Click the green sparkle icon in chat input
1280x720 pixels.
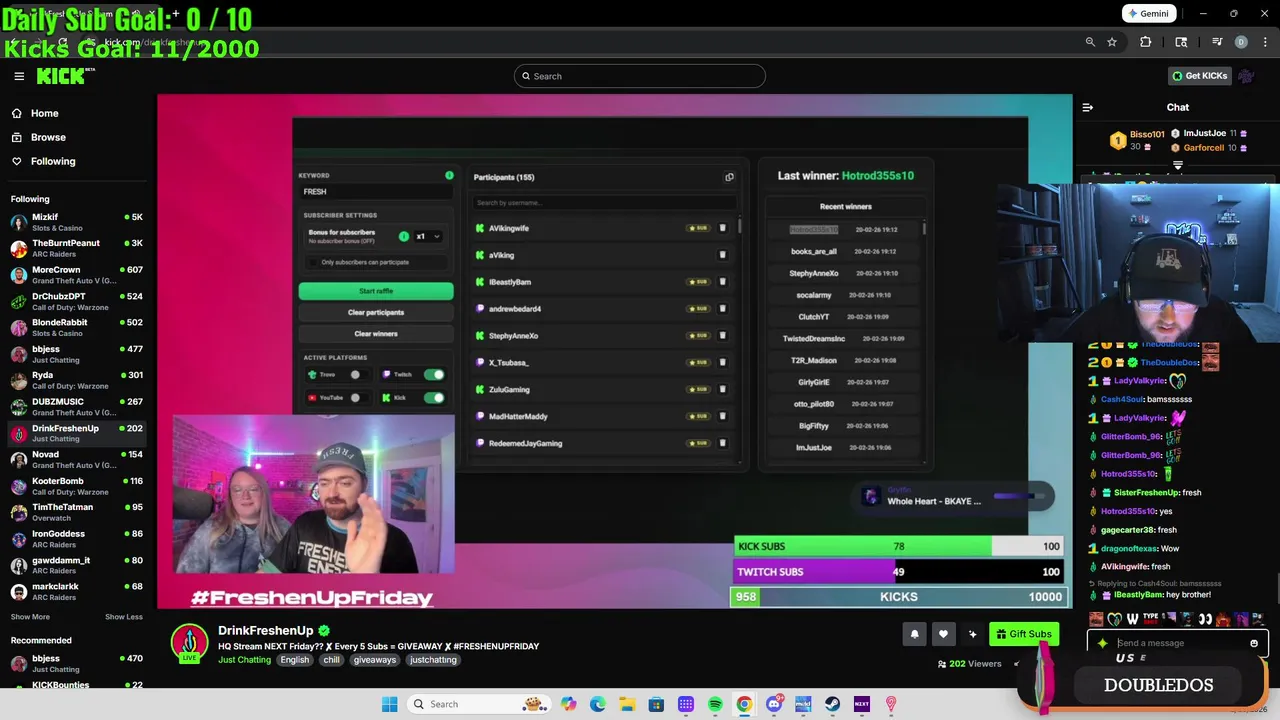[x=1102, y=643]
